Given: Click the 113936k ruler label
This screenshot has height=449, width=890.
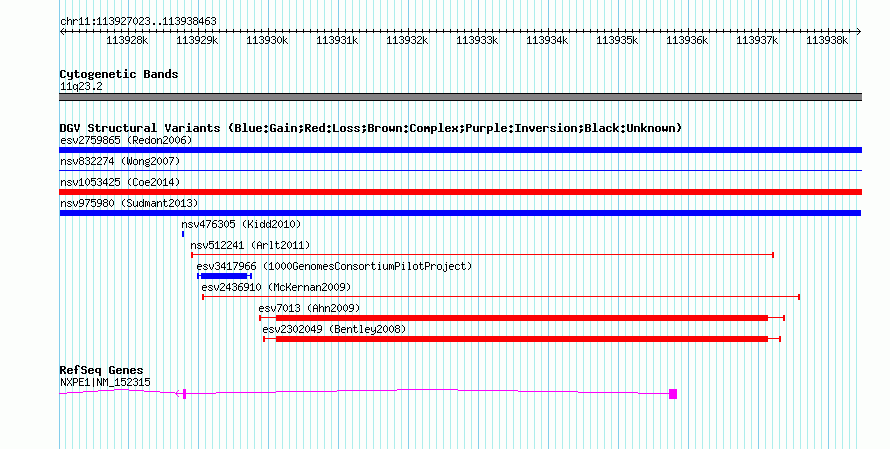Looking at the screenshot, I should [687, 41].
